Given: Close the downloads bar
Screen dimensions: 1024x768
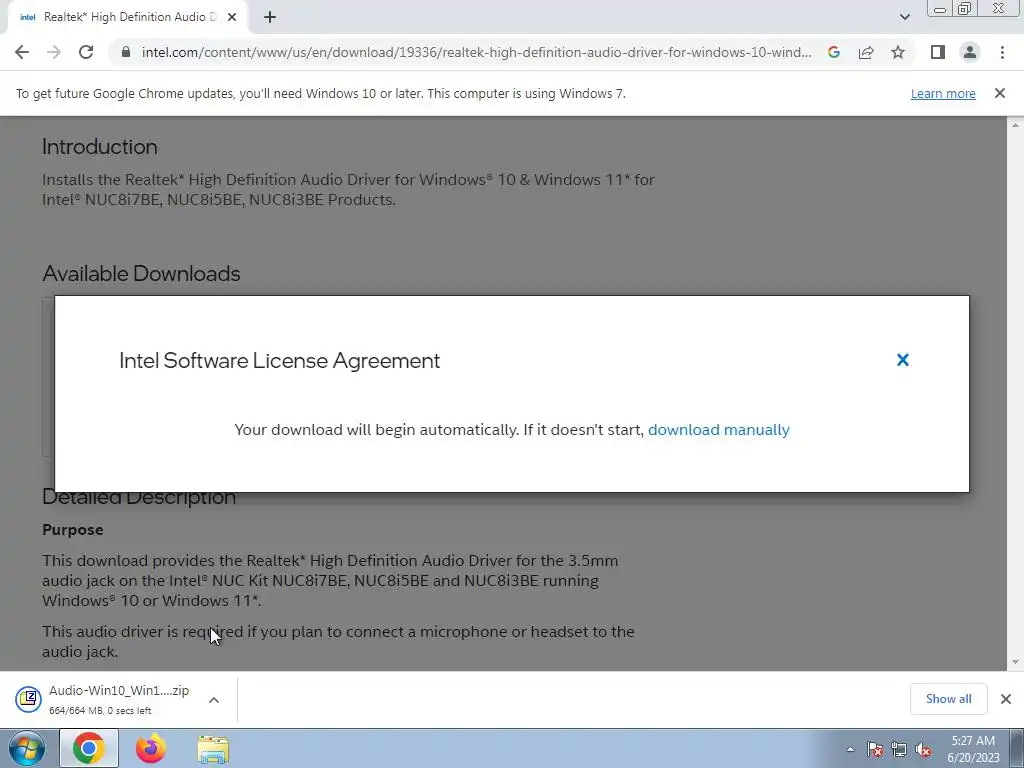Looking at the screenshot, I should [1006, 699].
